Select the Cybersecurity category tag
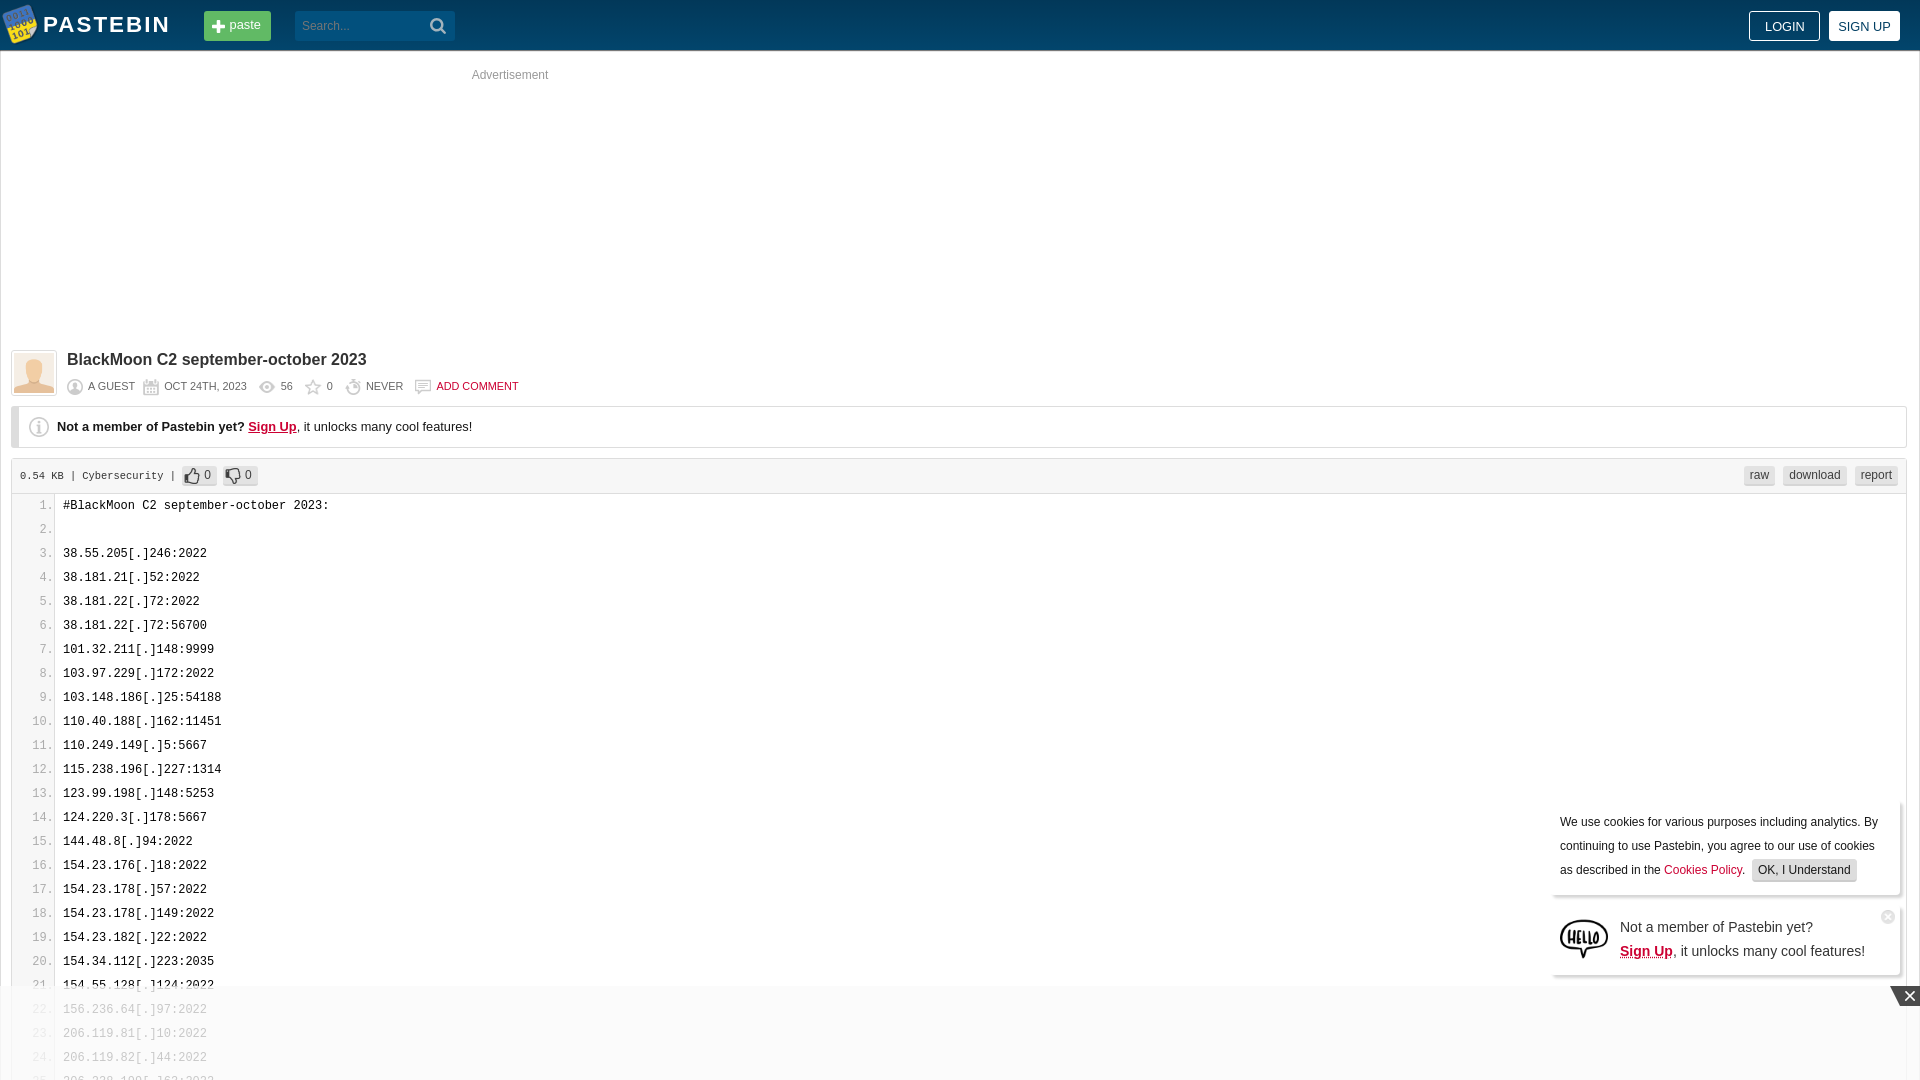This screenshot has height=1080, width=1920. tap(121, 475)
